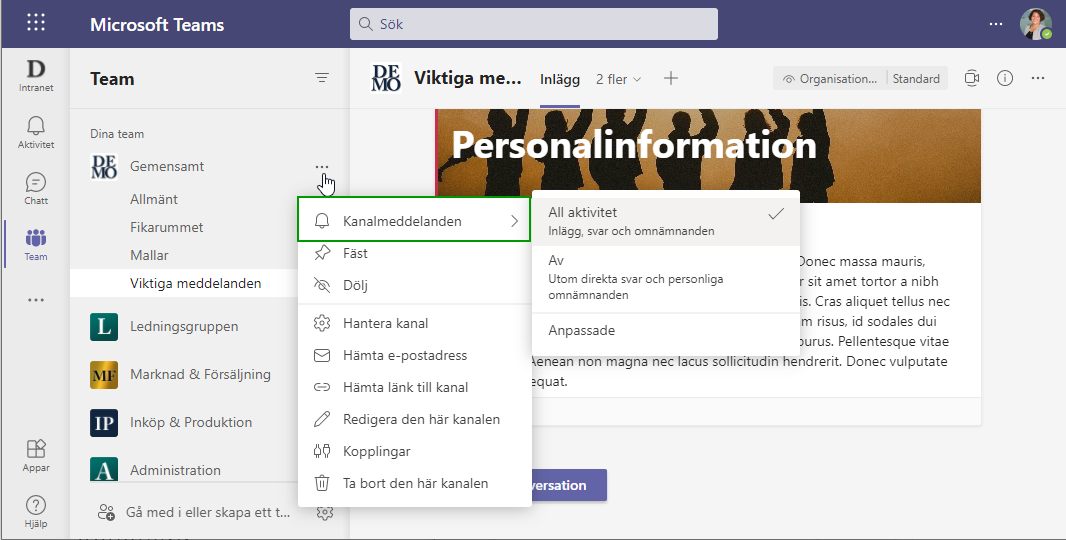Open channel info with the info icon

1005,78
